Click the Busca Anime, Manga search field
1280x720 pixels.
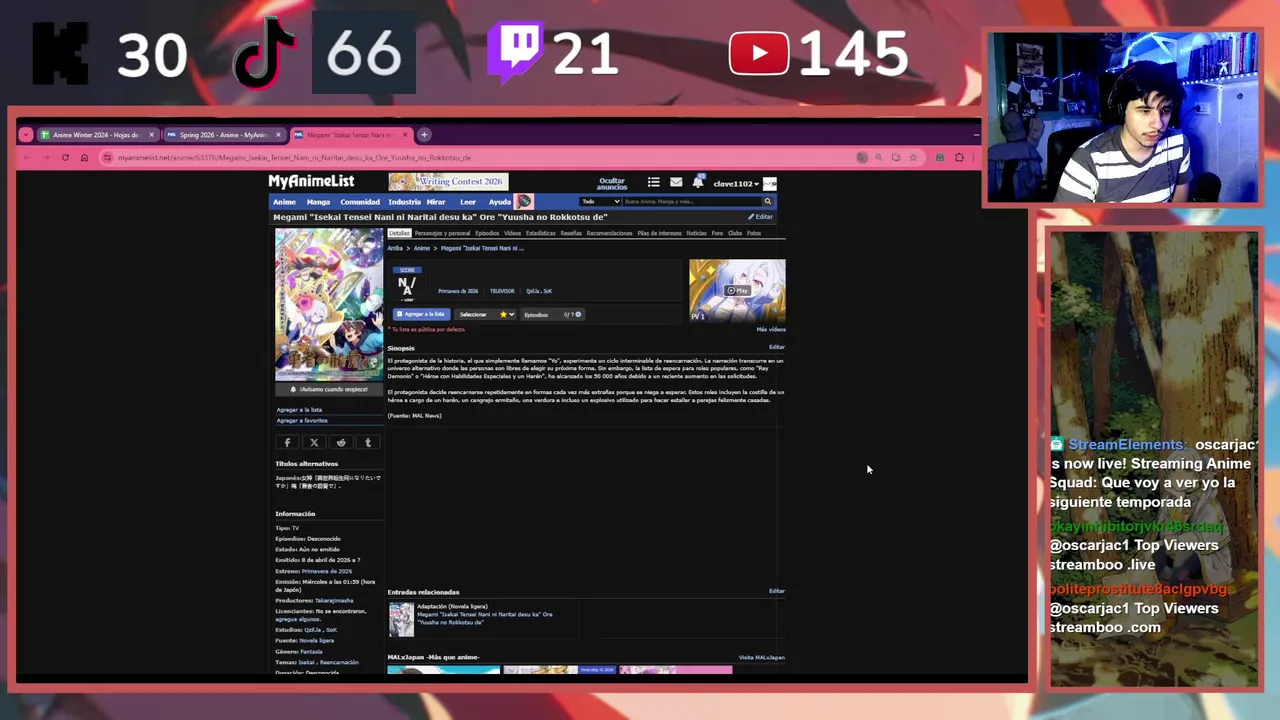click(x=692, y=202)
